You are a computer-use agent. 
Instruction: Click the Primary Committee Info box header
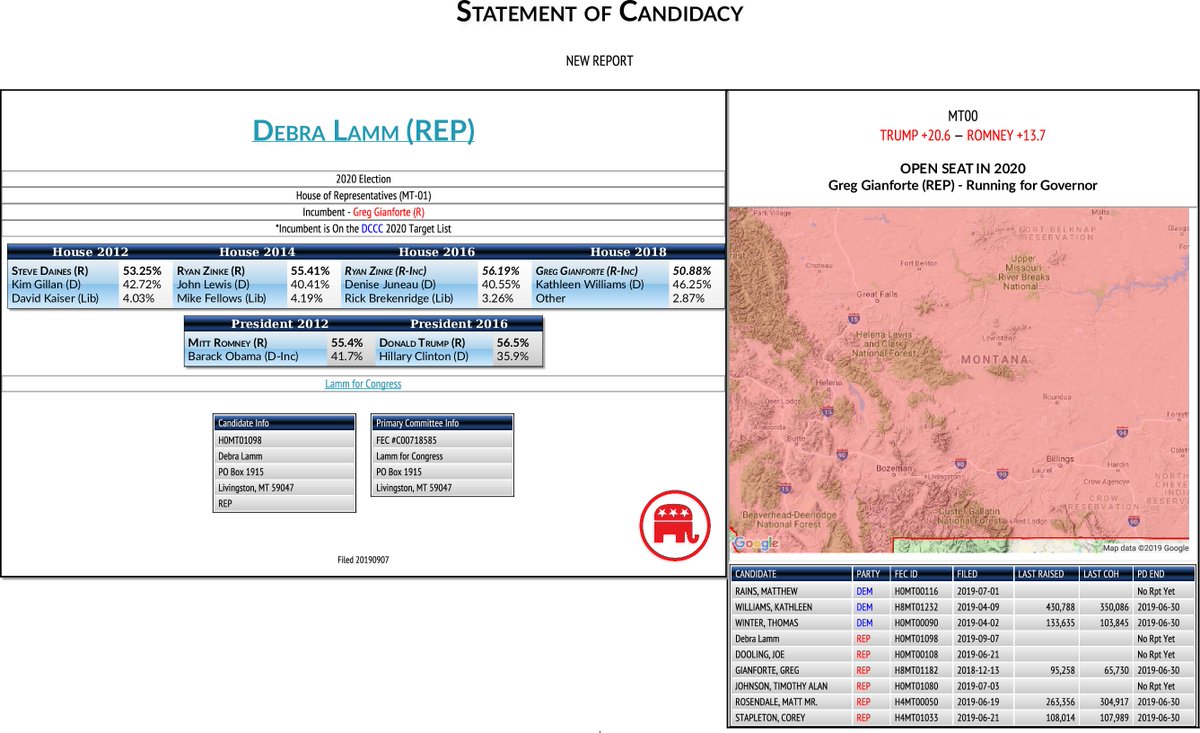442,423
